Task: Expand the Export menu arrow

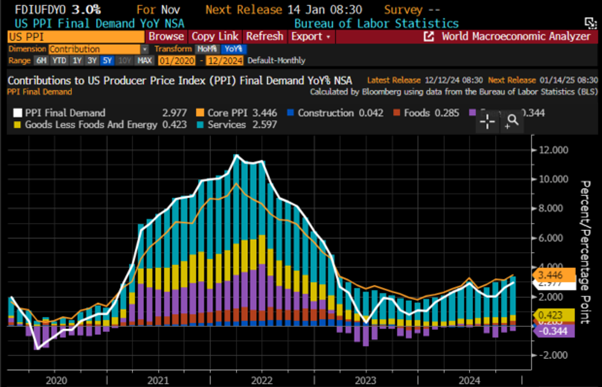Action: pyautogui.click(x=328, y=37)
